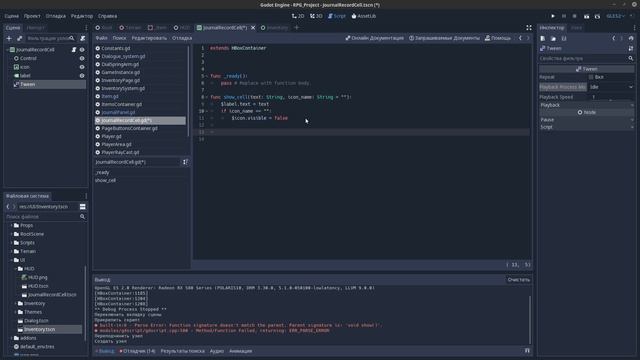Enable the Repeat checkbox for Tween
This screenshot has height=360, width=640.
tap(591, 77)
